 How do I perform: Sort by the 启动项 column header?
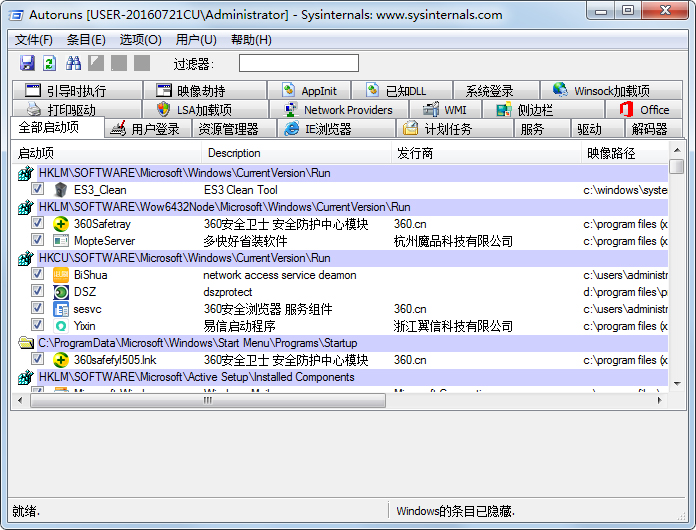click(x=107, y=153)
